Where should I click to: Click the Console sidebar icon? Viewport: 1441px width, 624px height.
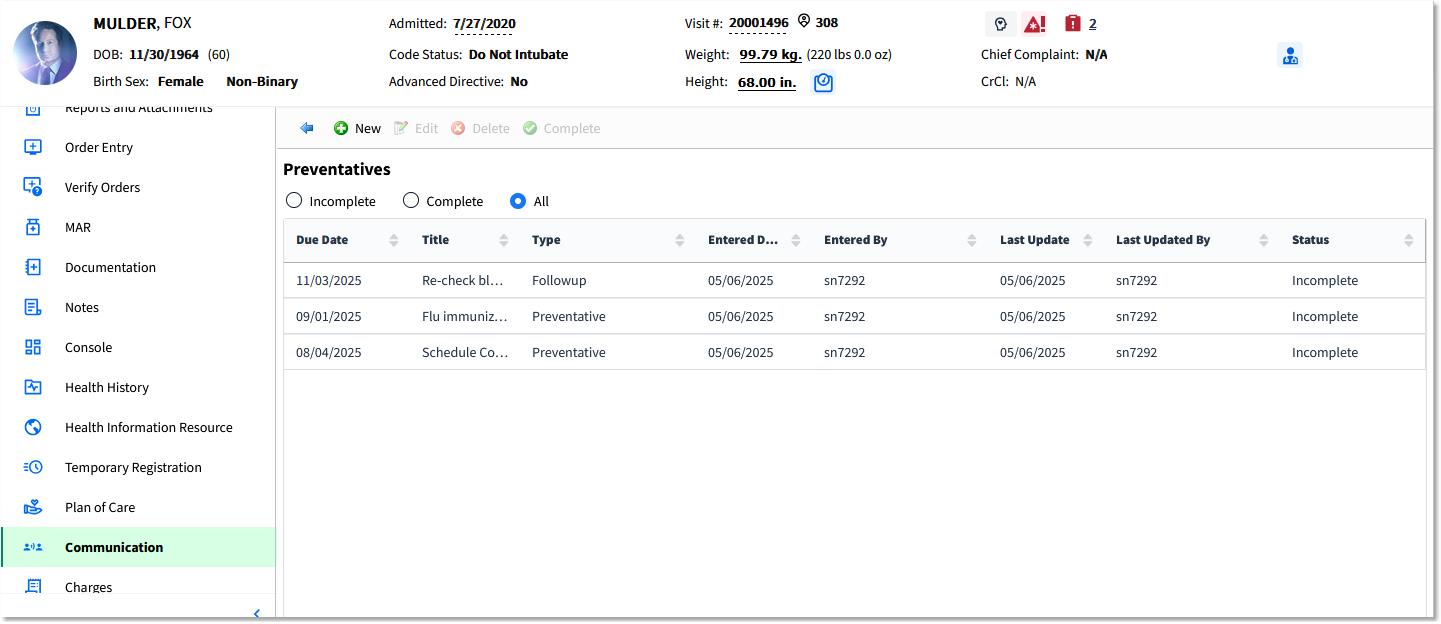33,347
